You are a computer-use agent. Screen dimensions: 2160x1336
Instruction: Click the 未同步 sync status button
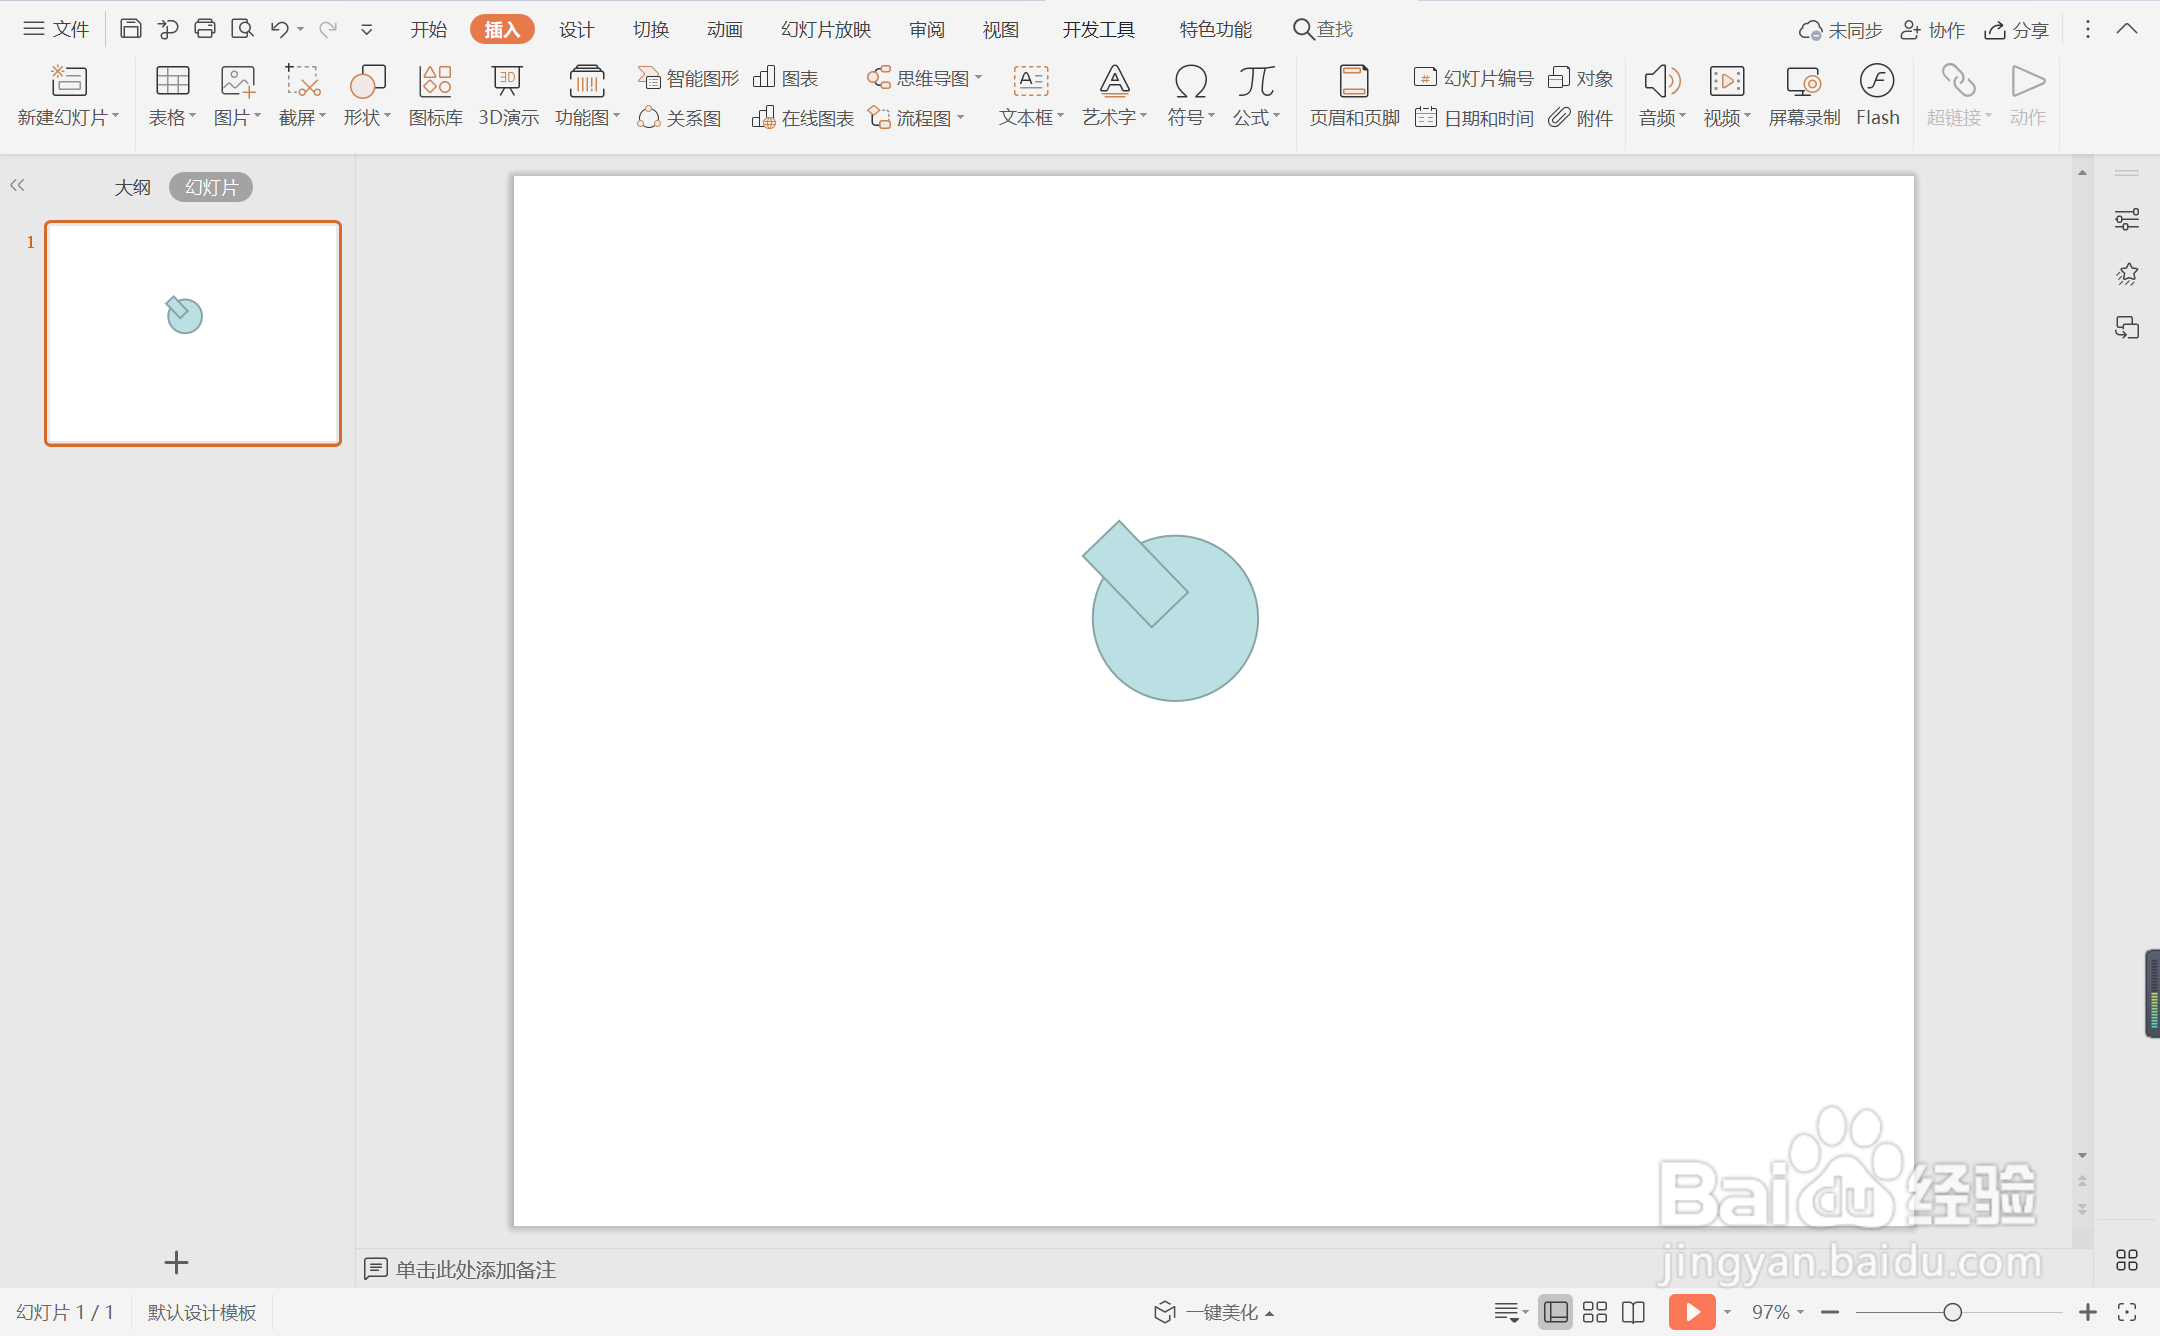point(1840,30)
